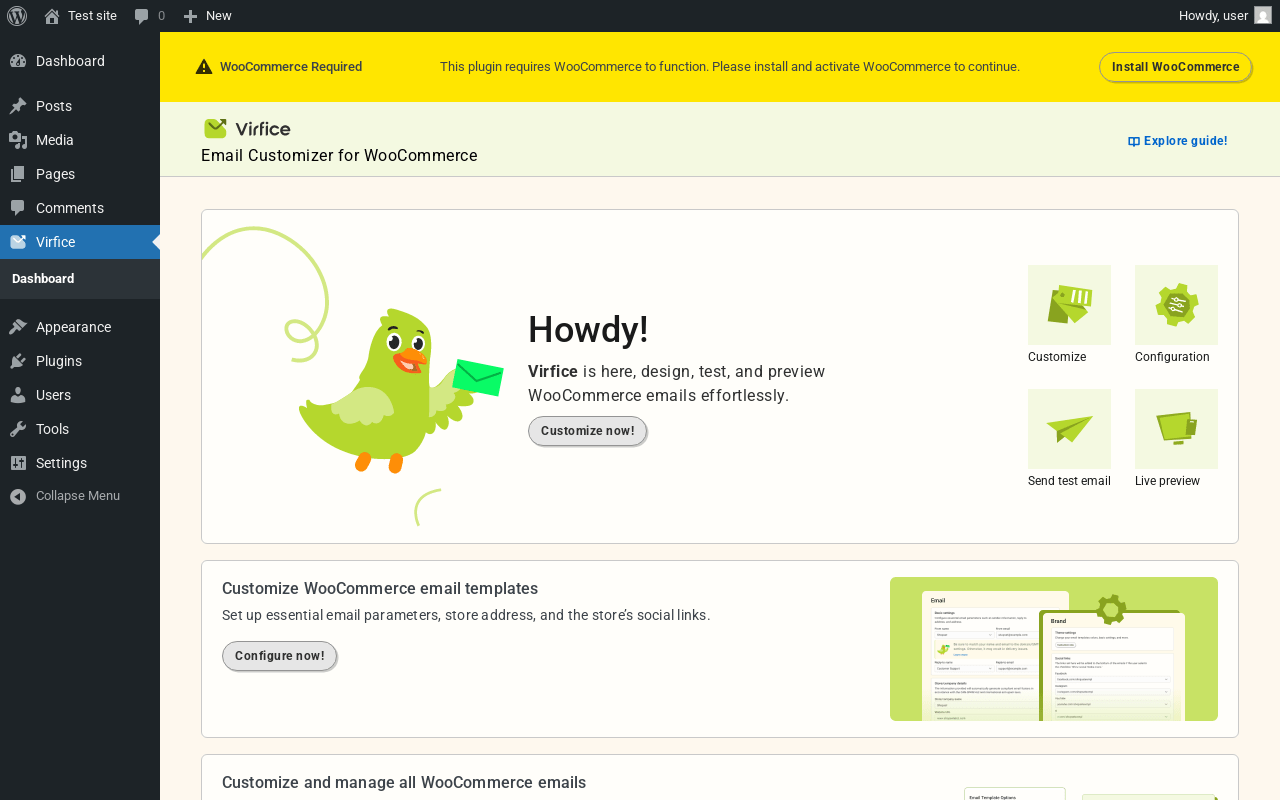Click the Customize tile label

1057,357
